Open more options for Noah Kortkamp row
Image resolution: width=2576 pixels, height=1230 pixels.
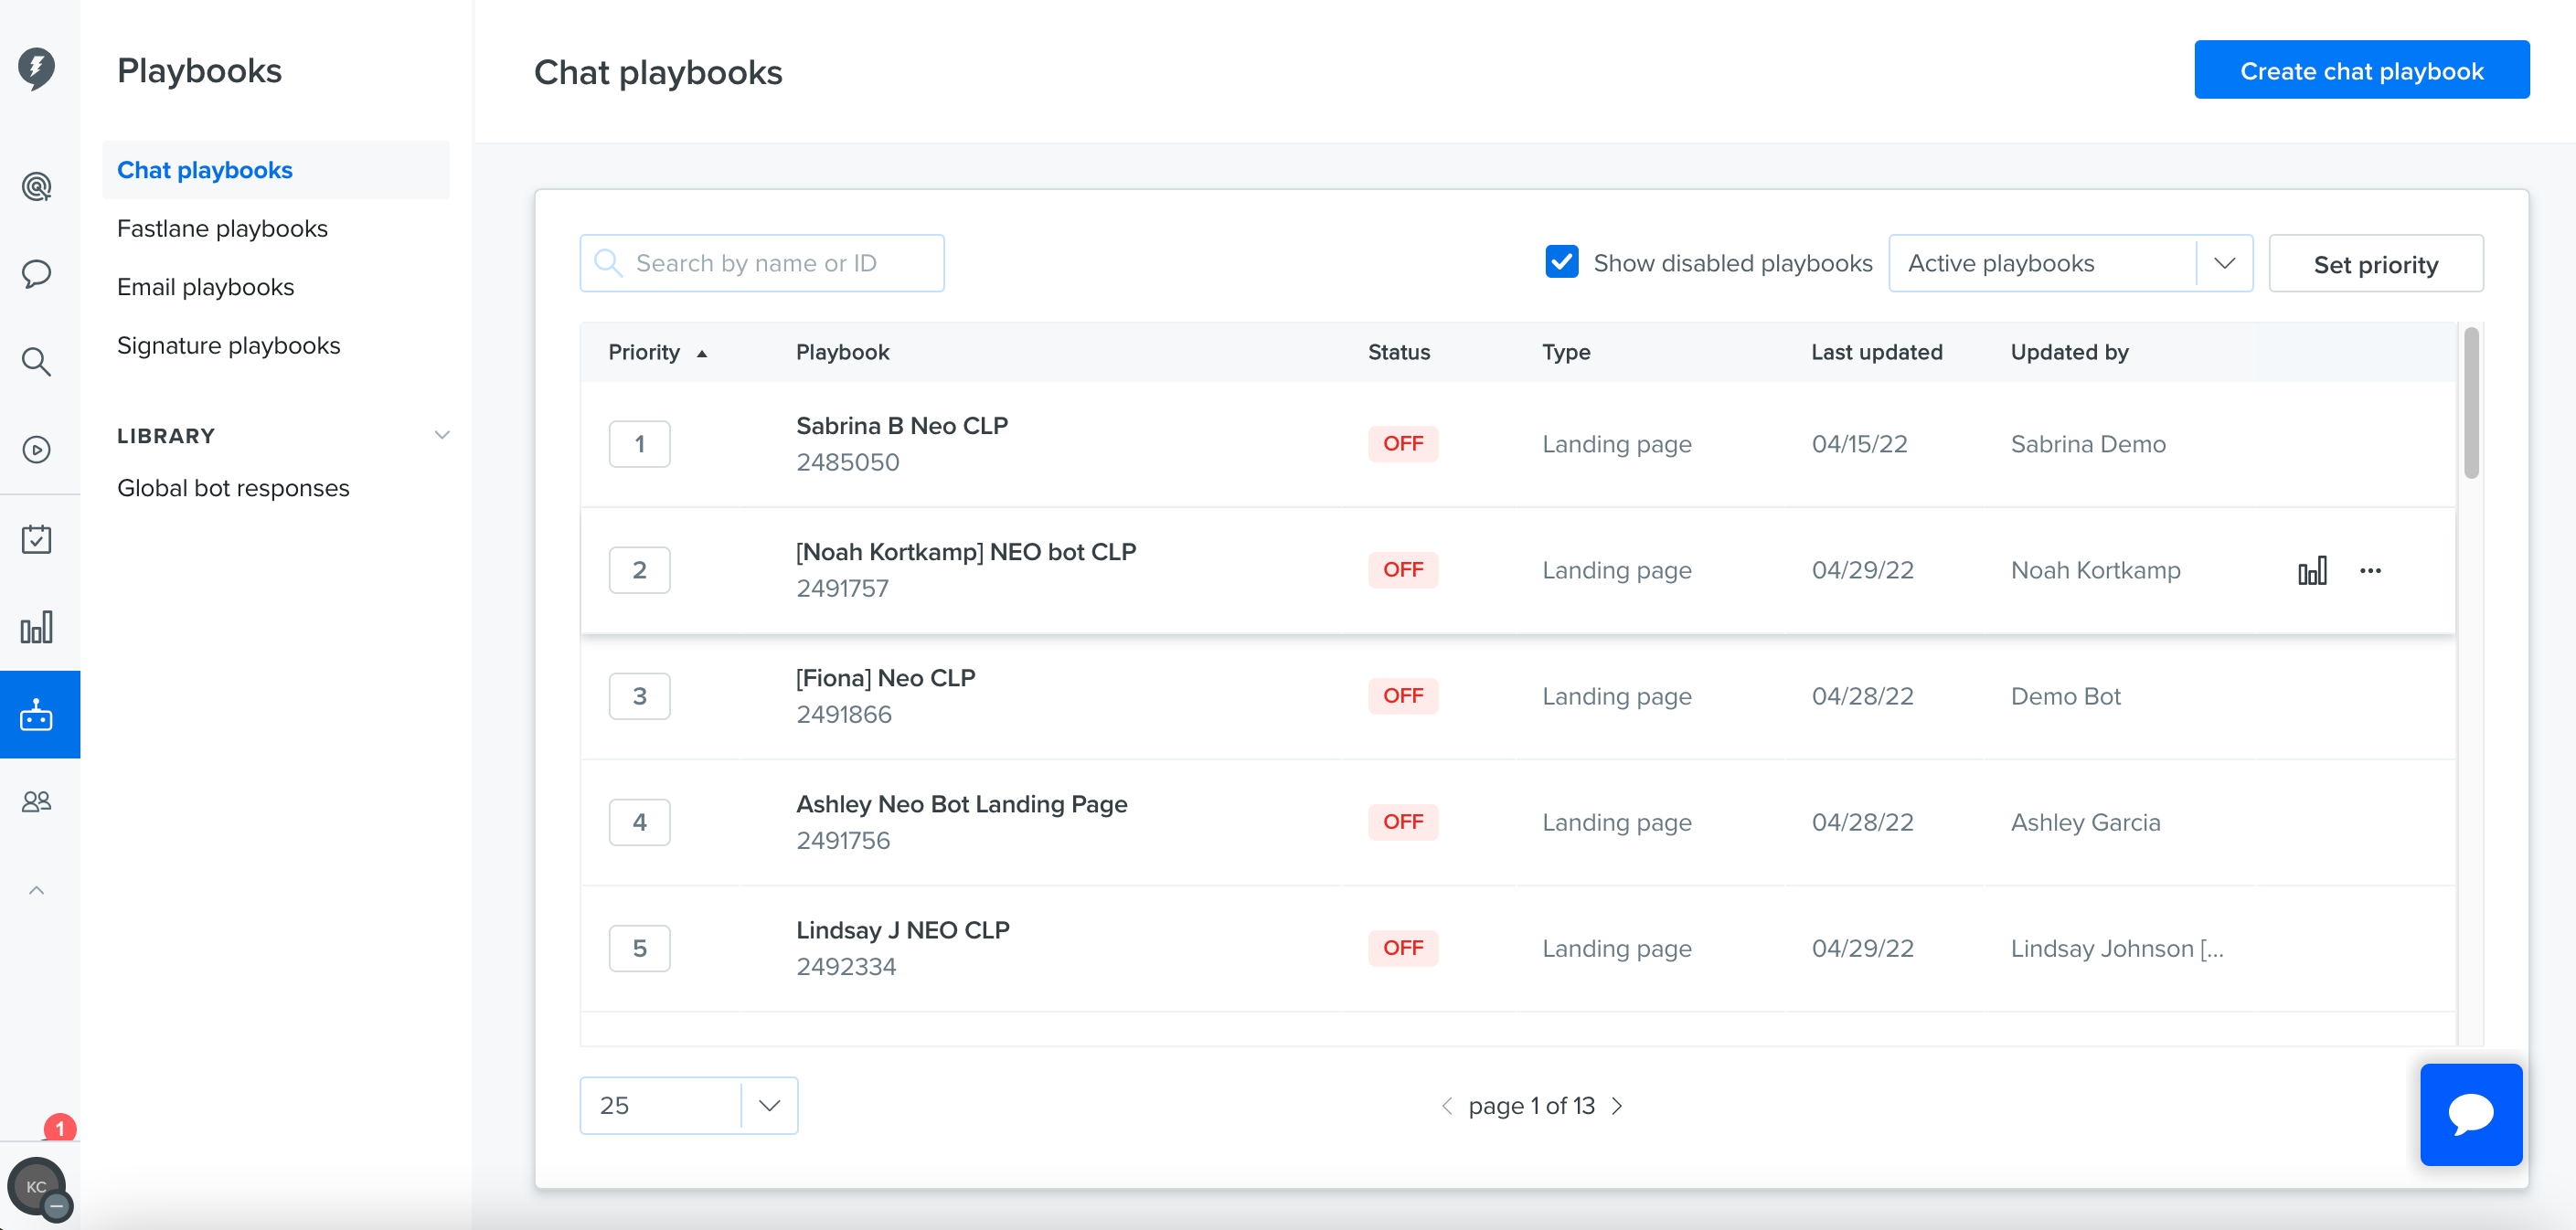(x=2370, y=570)
